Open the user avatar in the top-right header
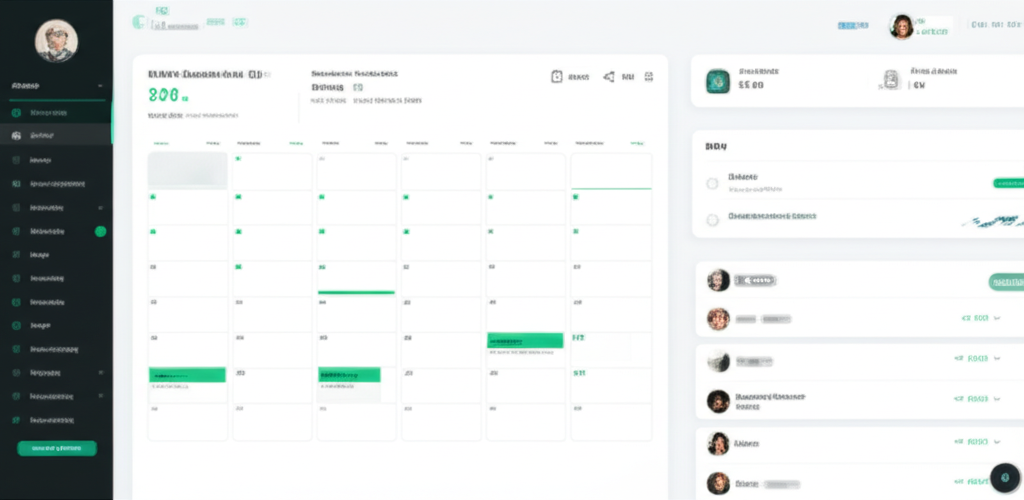 [901, 26]
